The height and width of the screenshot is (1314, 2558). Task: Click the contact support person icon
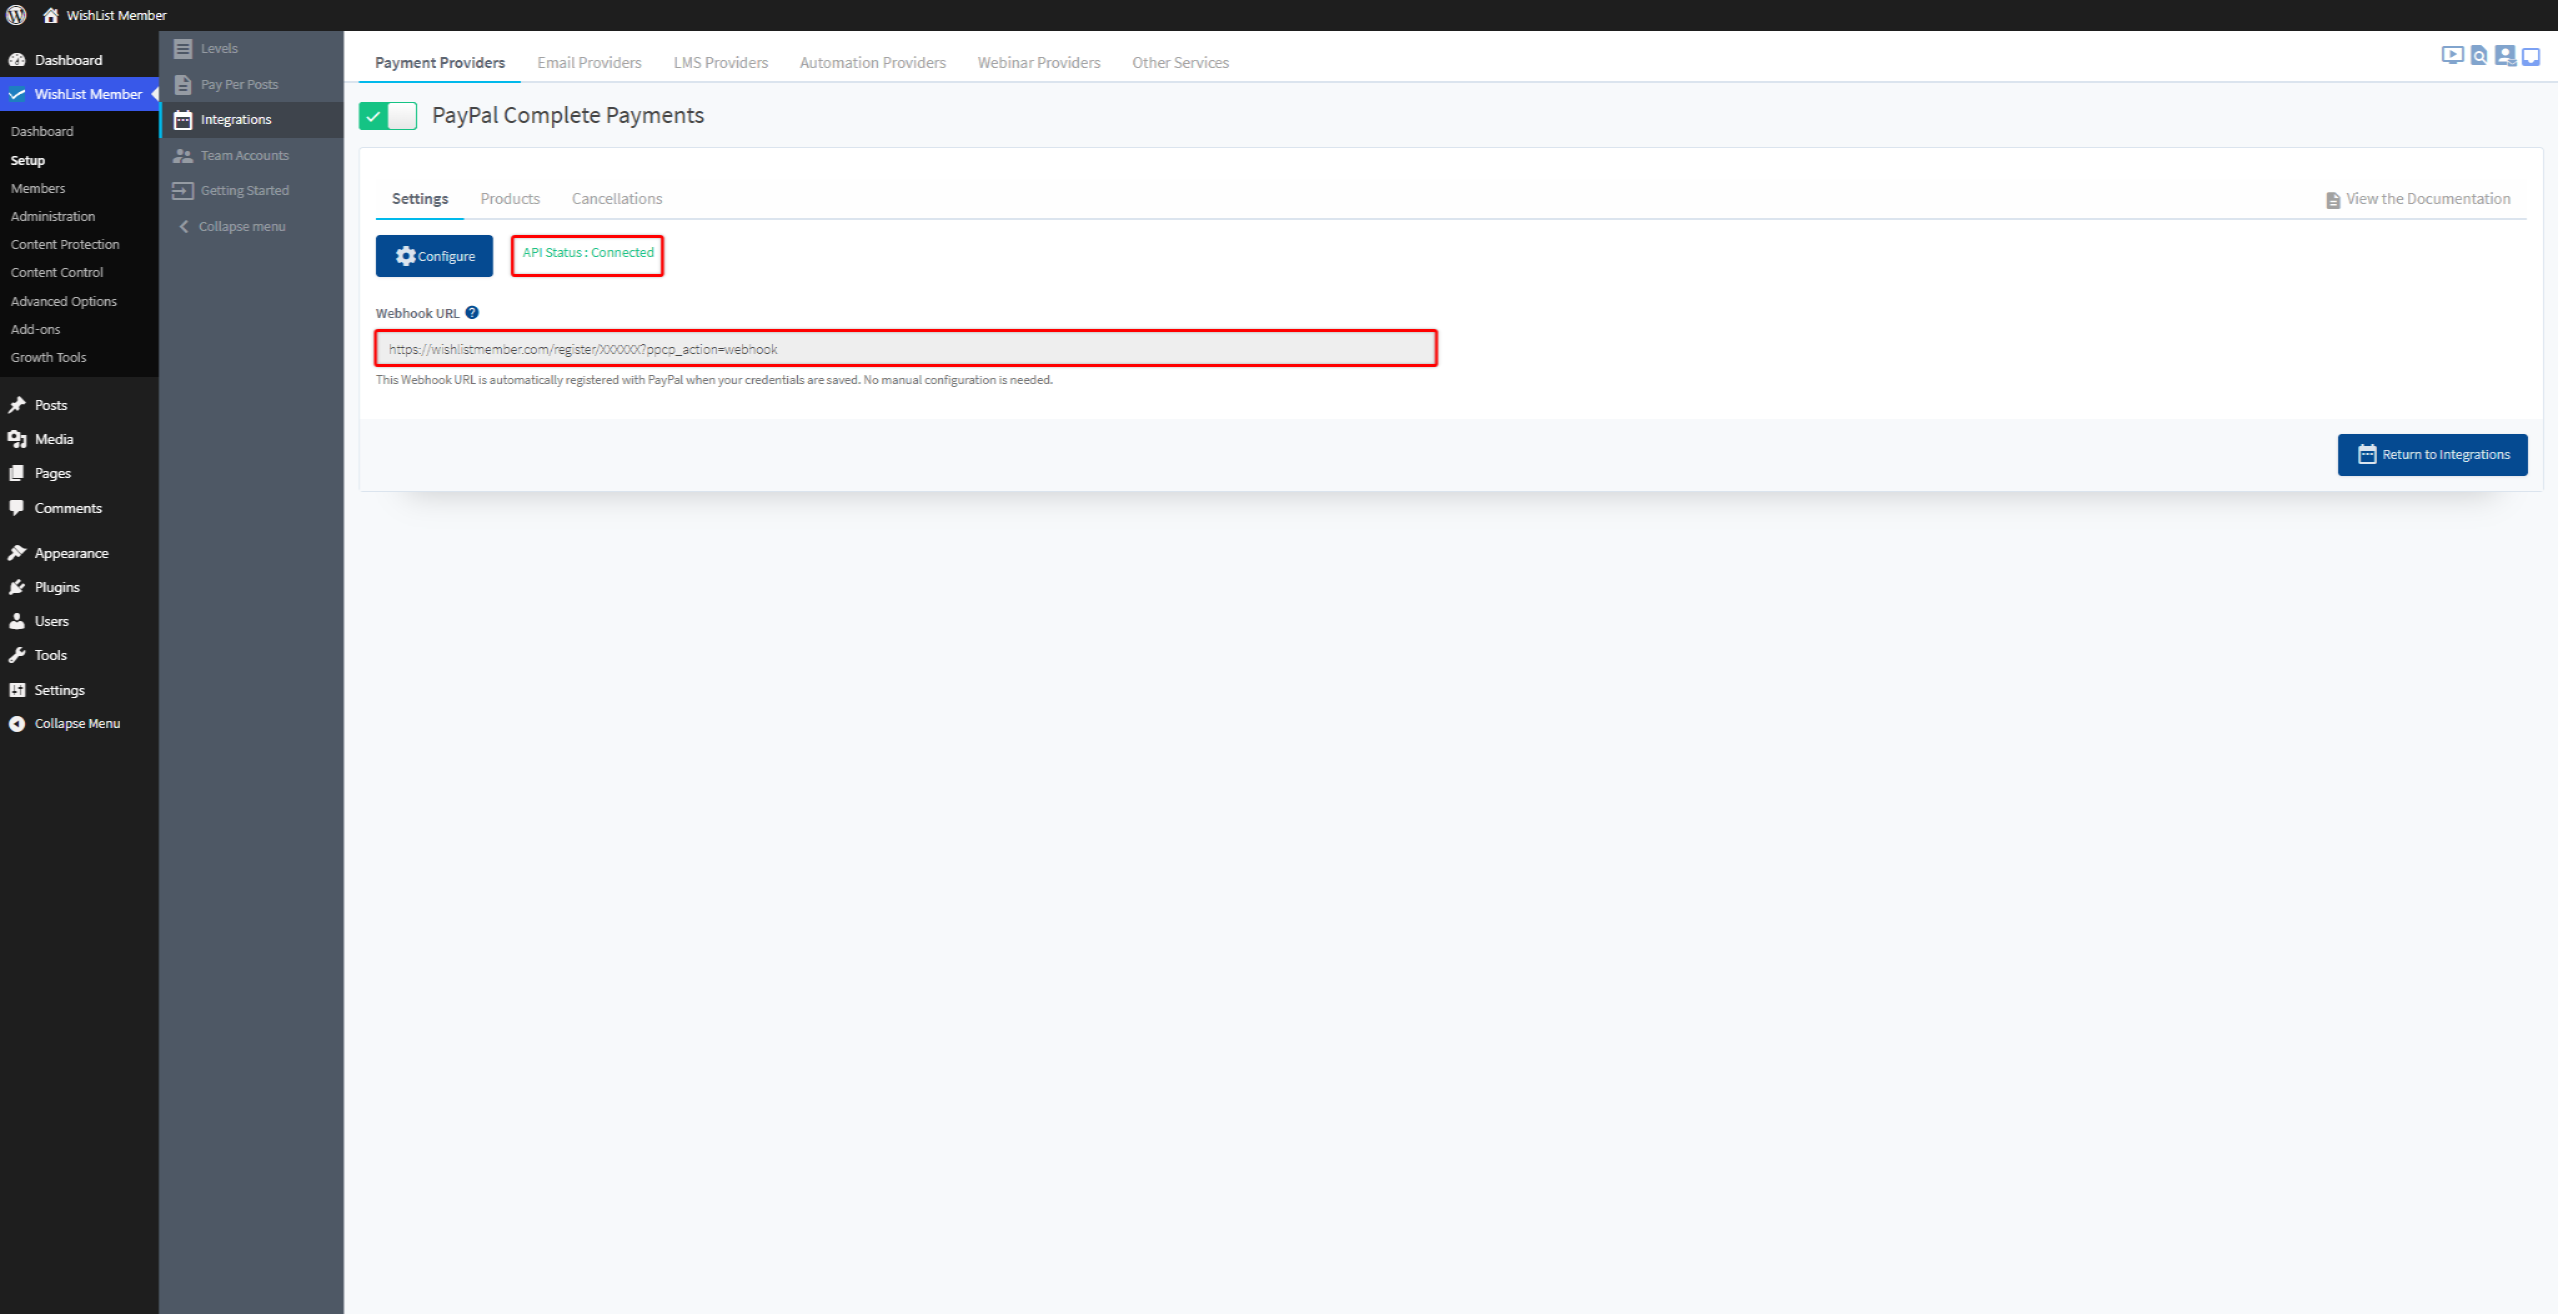coord(2505,56)
